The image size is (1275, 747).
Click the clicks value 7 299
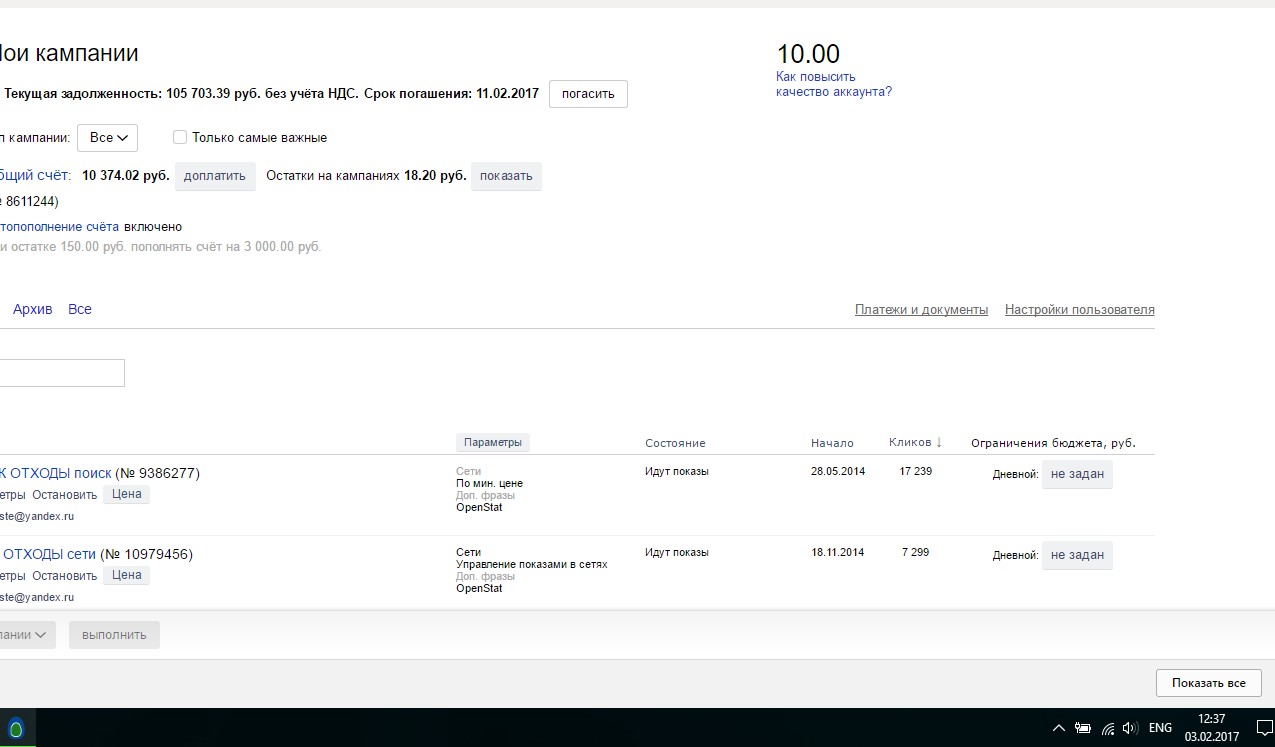(x=916, y=552)
